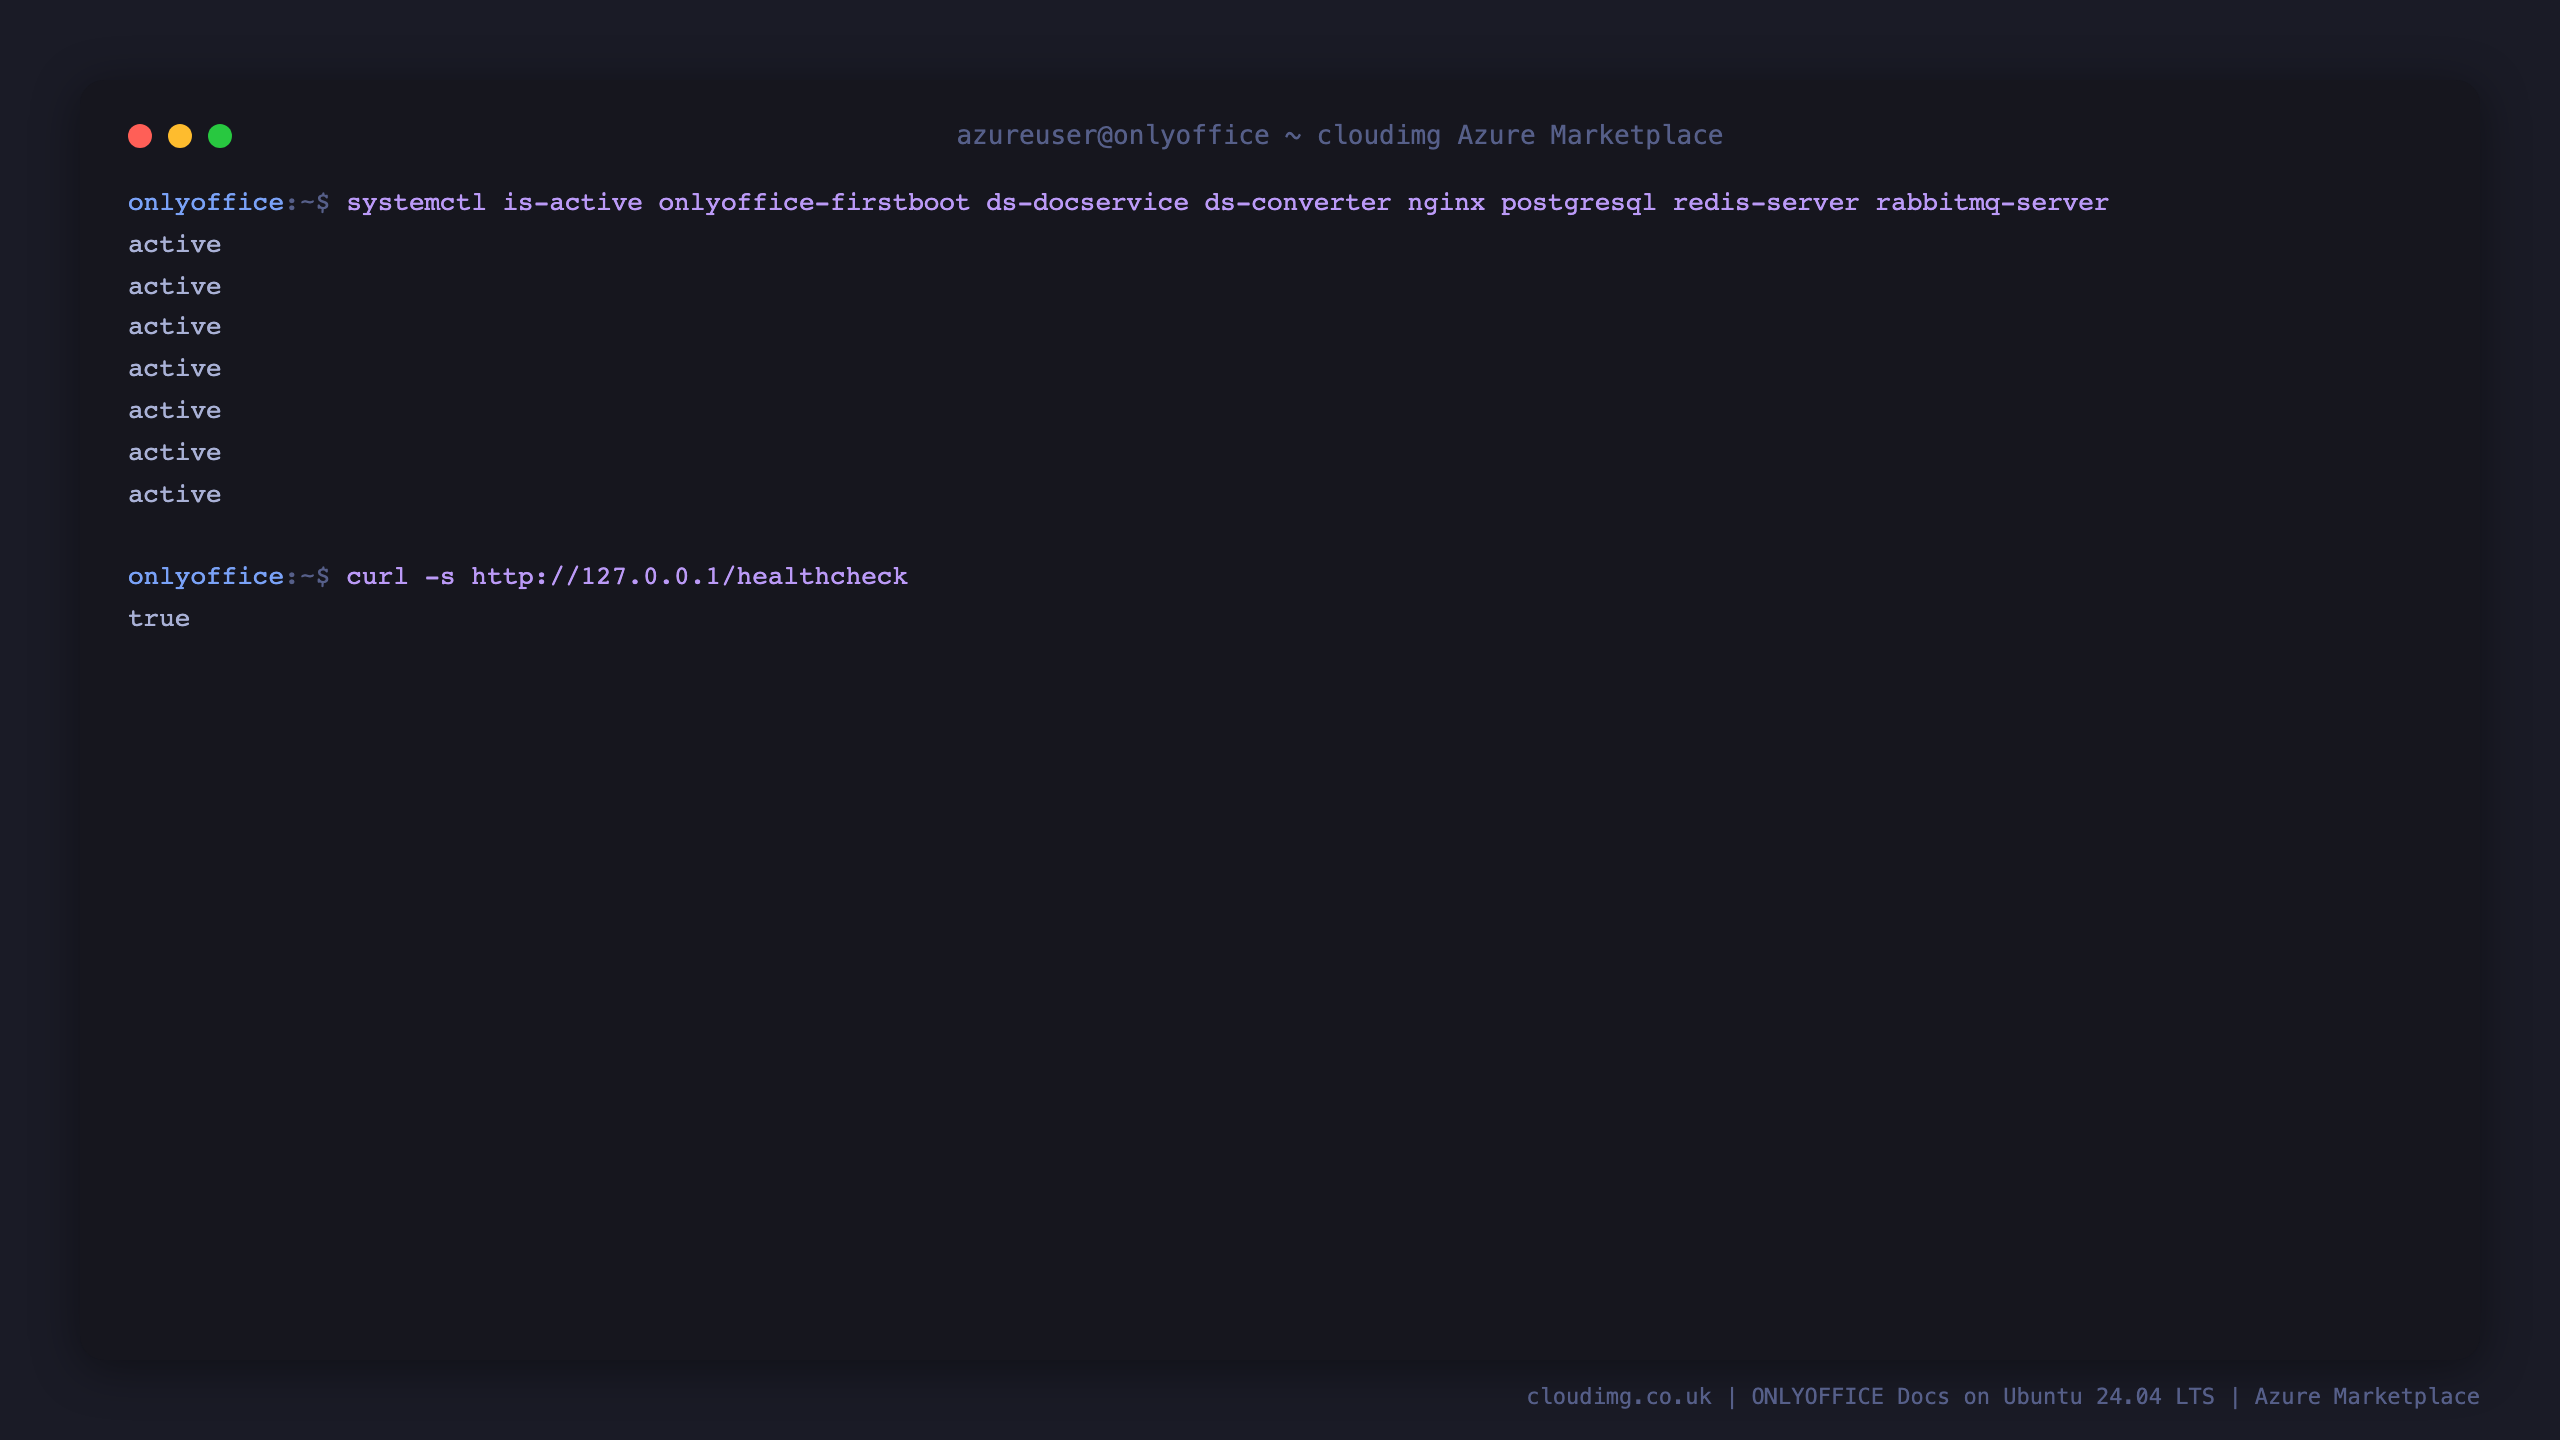Click the yellow minimize window button
The height and width of the screenshot is (1440, 2560).
point(180,136)
